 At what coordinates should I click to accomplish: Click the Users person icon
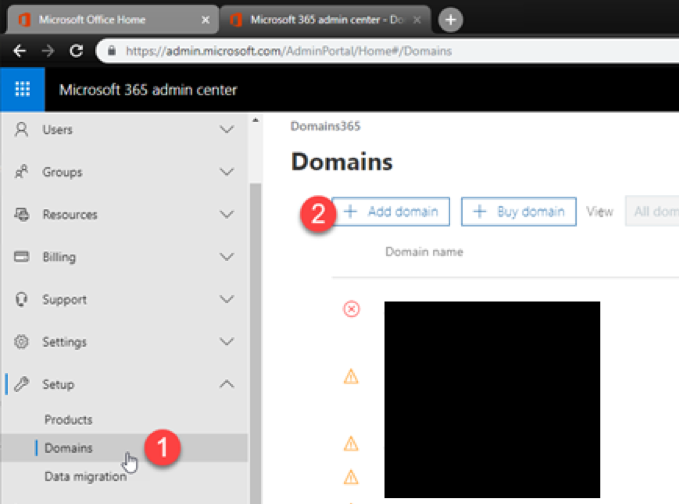click(x=21, y=129)
